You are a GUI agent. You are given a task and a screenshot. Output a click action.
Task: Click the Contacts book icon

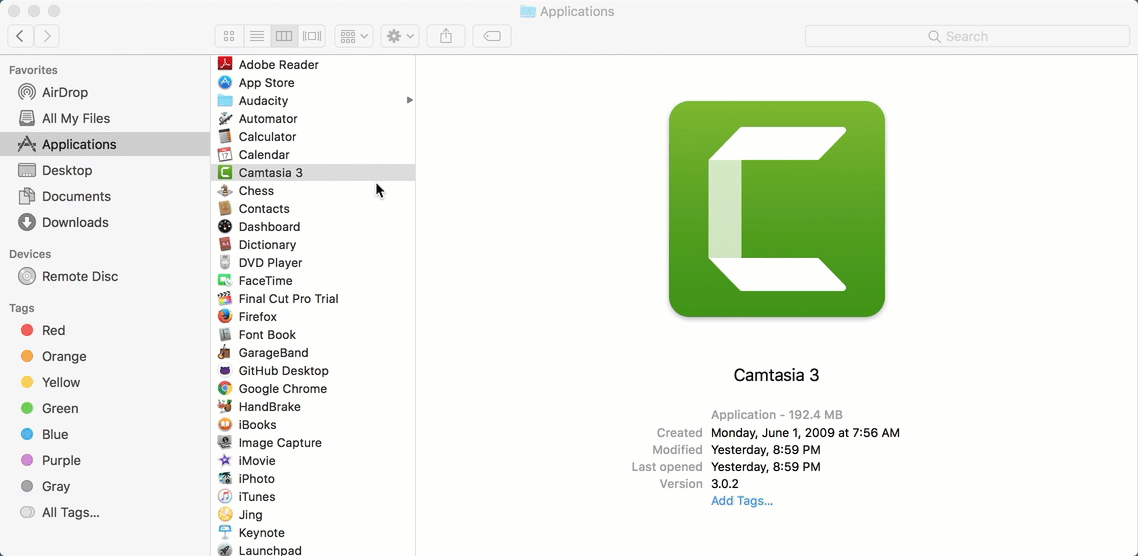point(225,208)
